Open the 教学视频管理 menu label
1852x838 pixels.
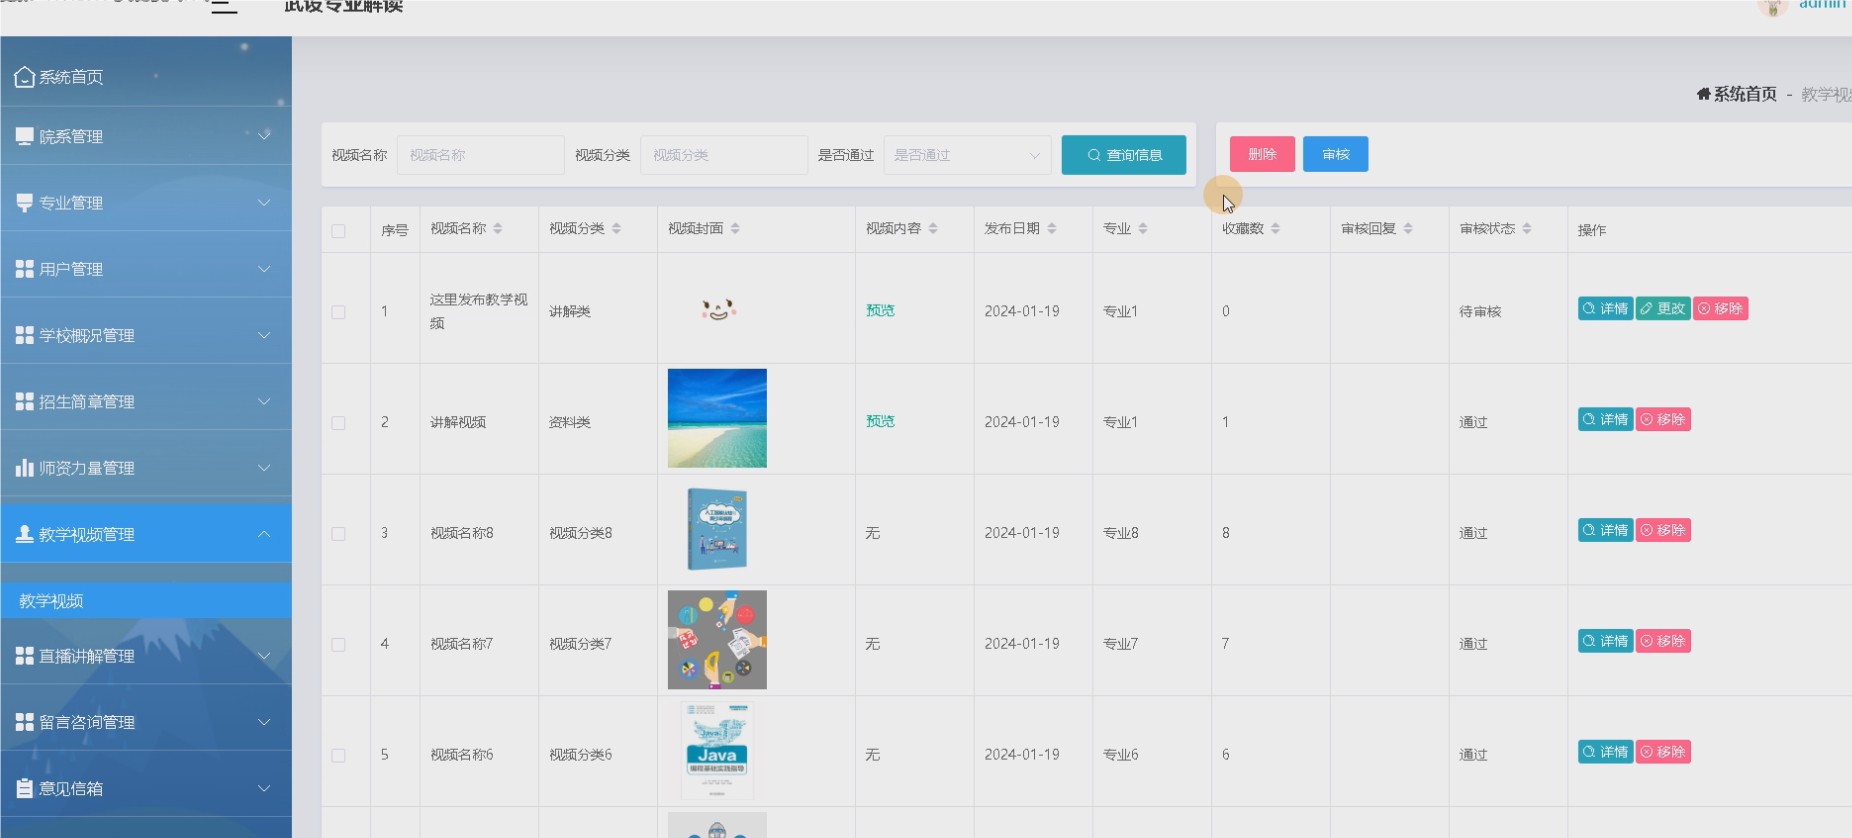[87, 534]
